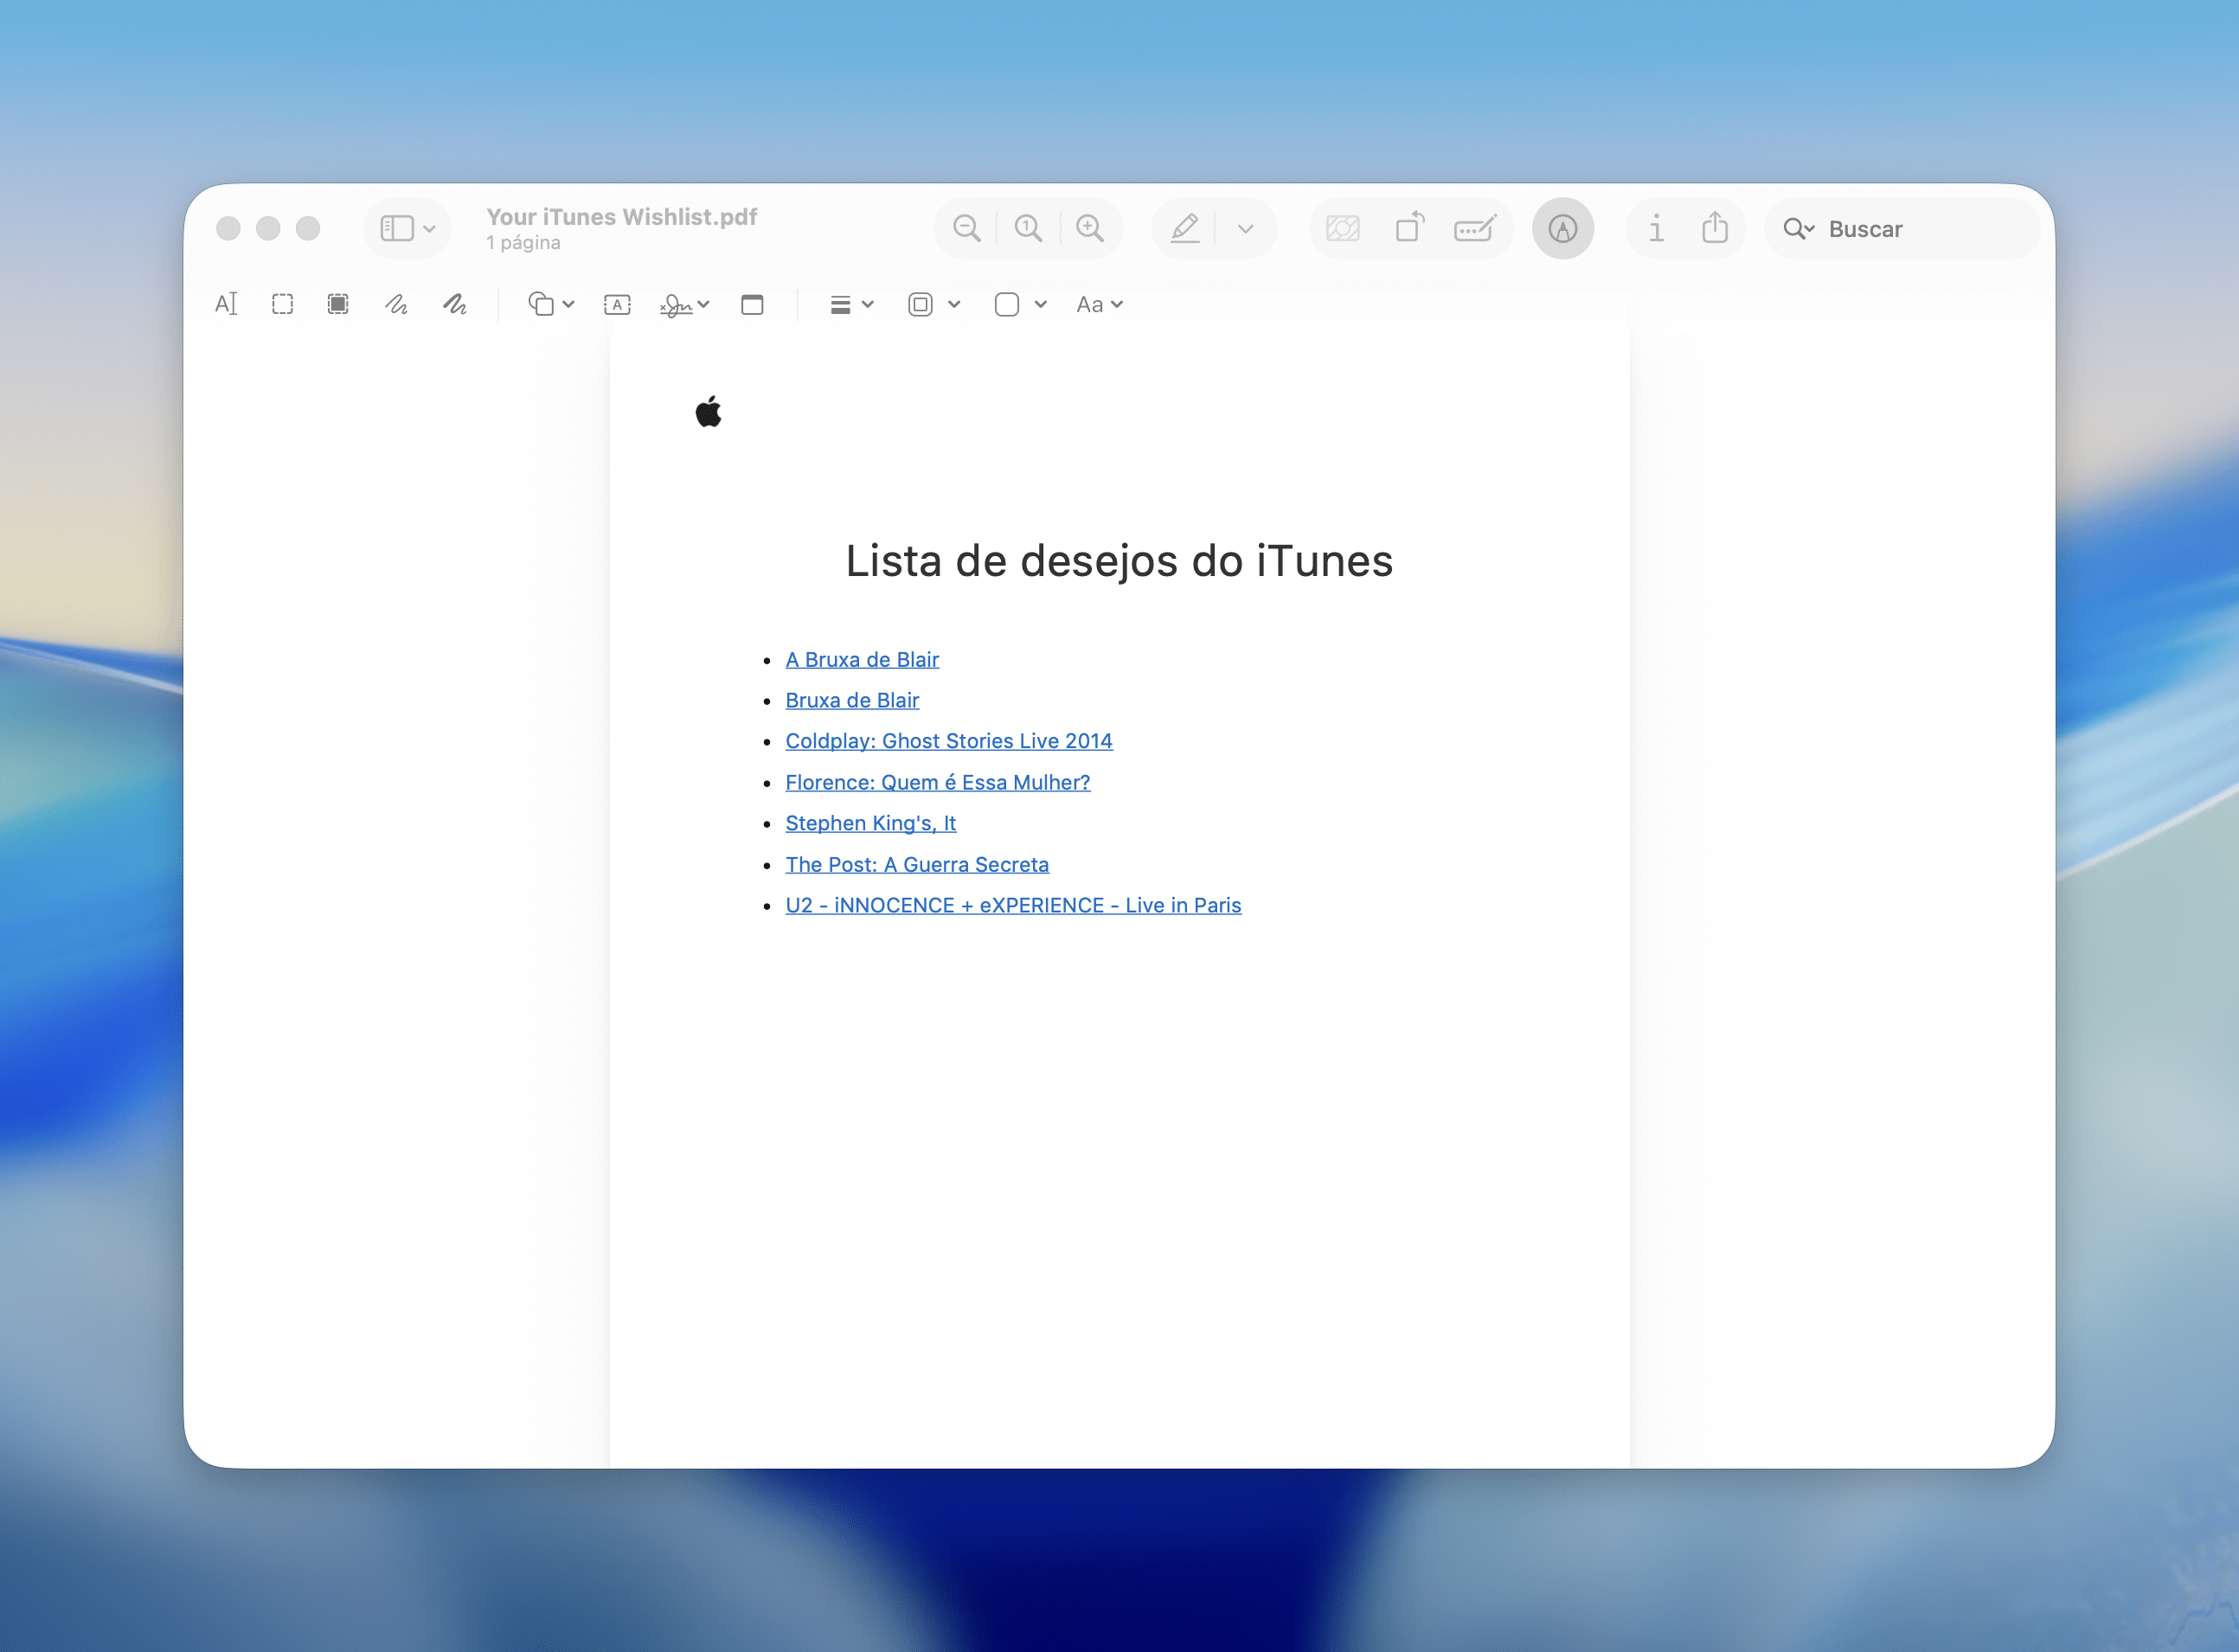Choose the Rectangular Selection tool
The width and height of the screenshot is (2239, 1652).
coord(282,304)
